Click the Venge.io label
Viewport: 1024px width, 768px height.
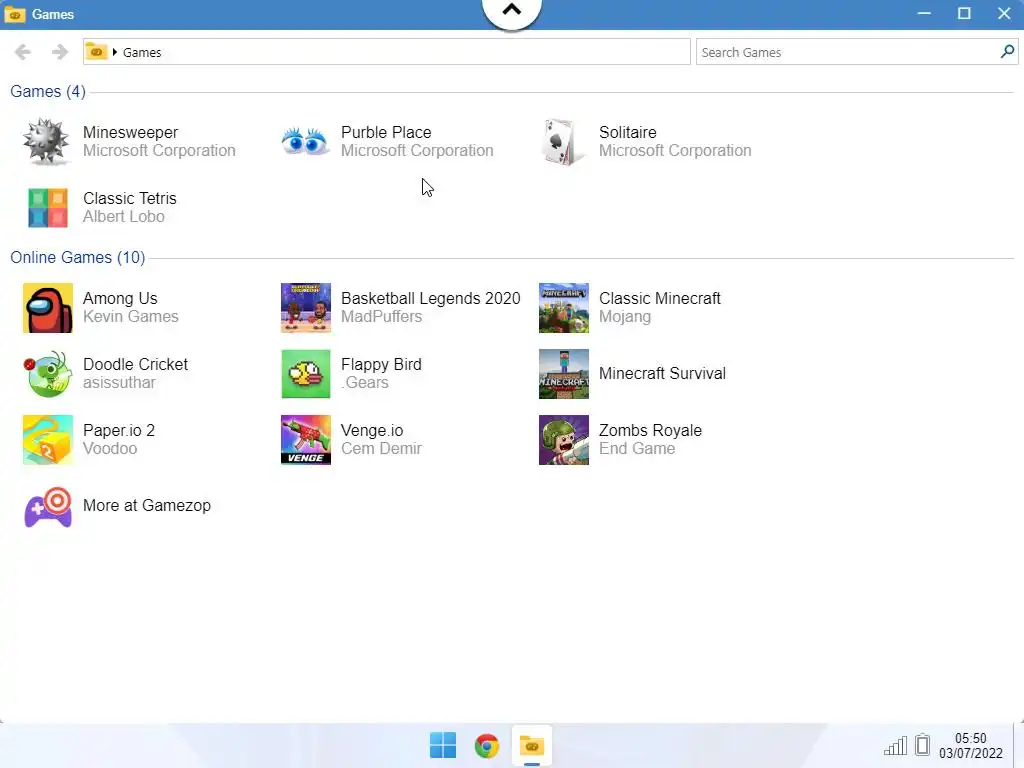pos(372,430)
